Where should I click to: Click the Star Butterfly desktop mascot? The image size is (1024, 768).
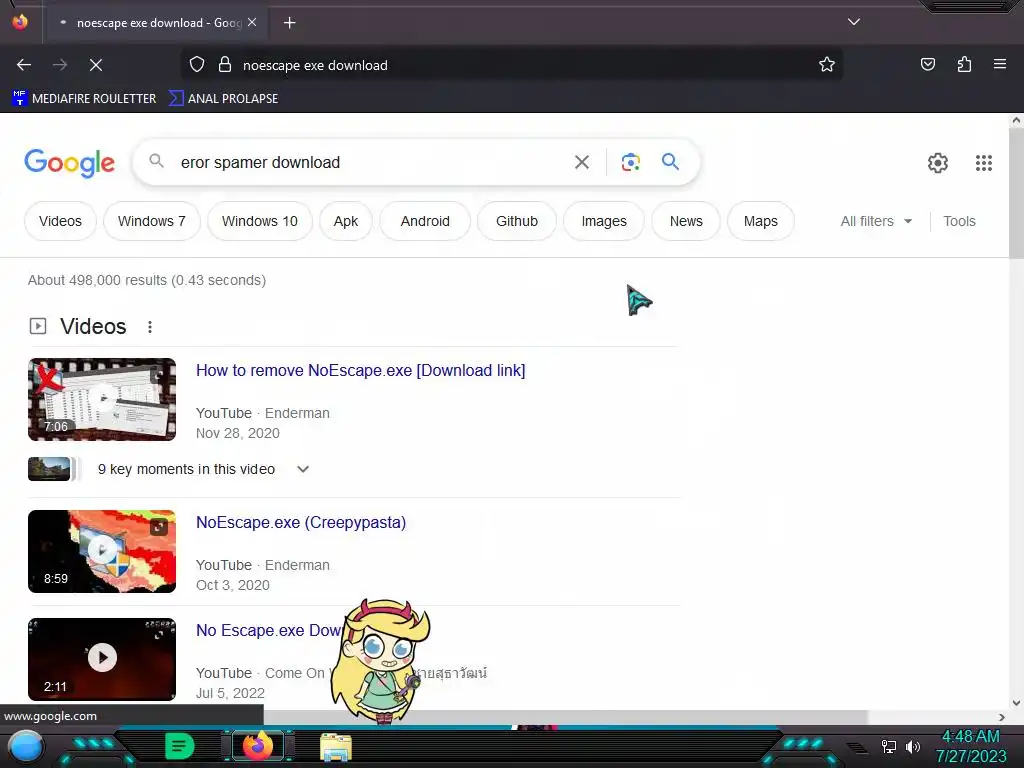click(x=381, y=660)
